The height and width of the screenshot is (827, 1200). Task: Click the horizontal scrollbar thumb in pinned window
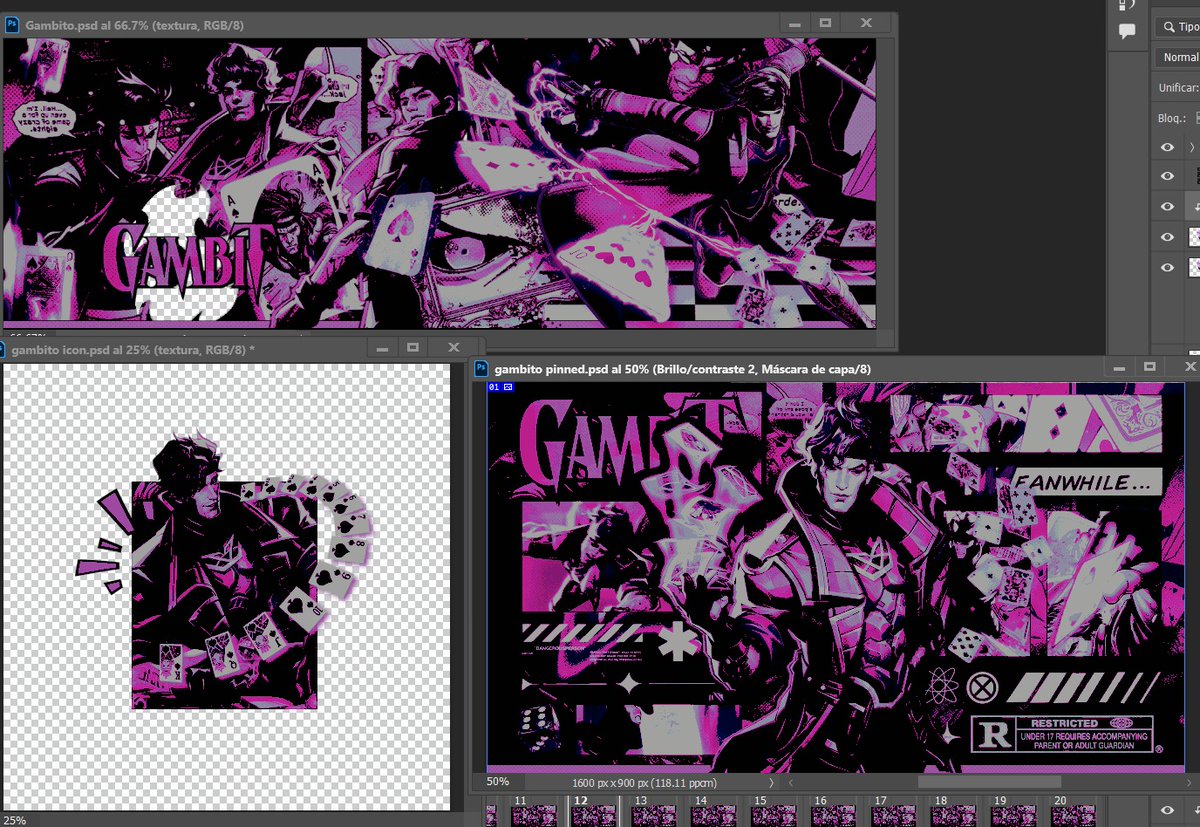(x=990, y=782)
